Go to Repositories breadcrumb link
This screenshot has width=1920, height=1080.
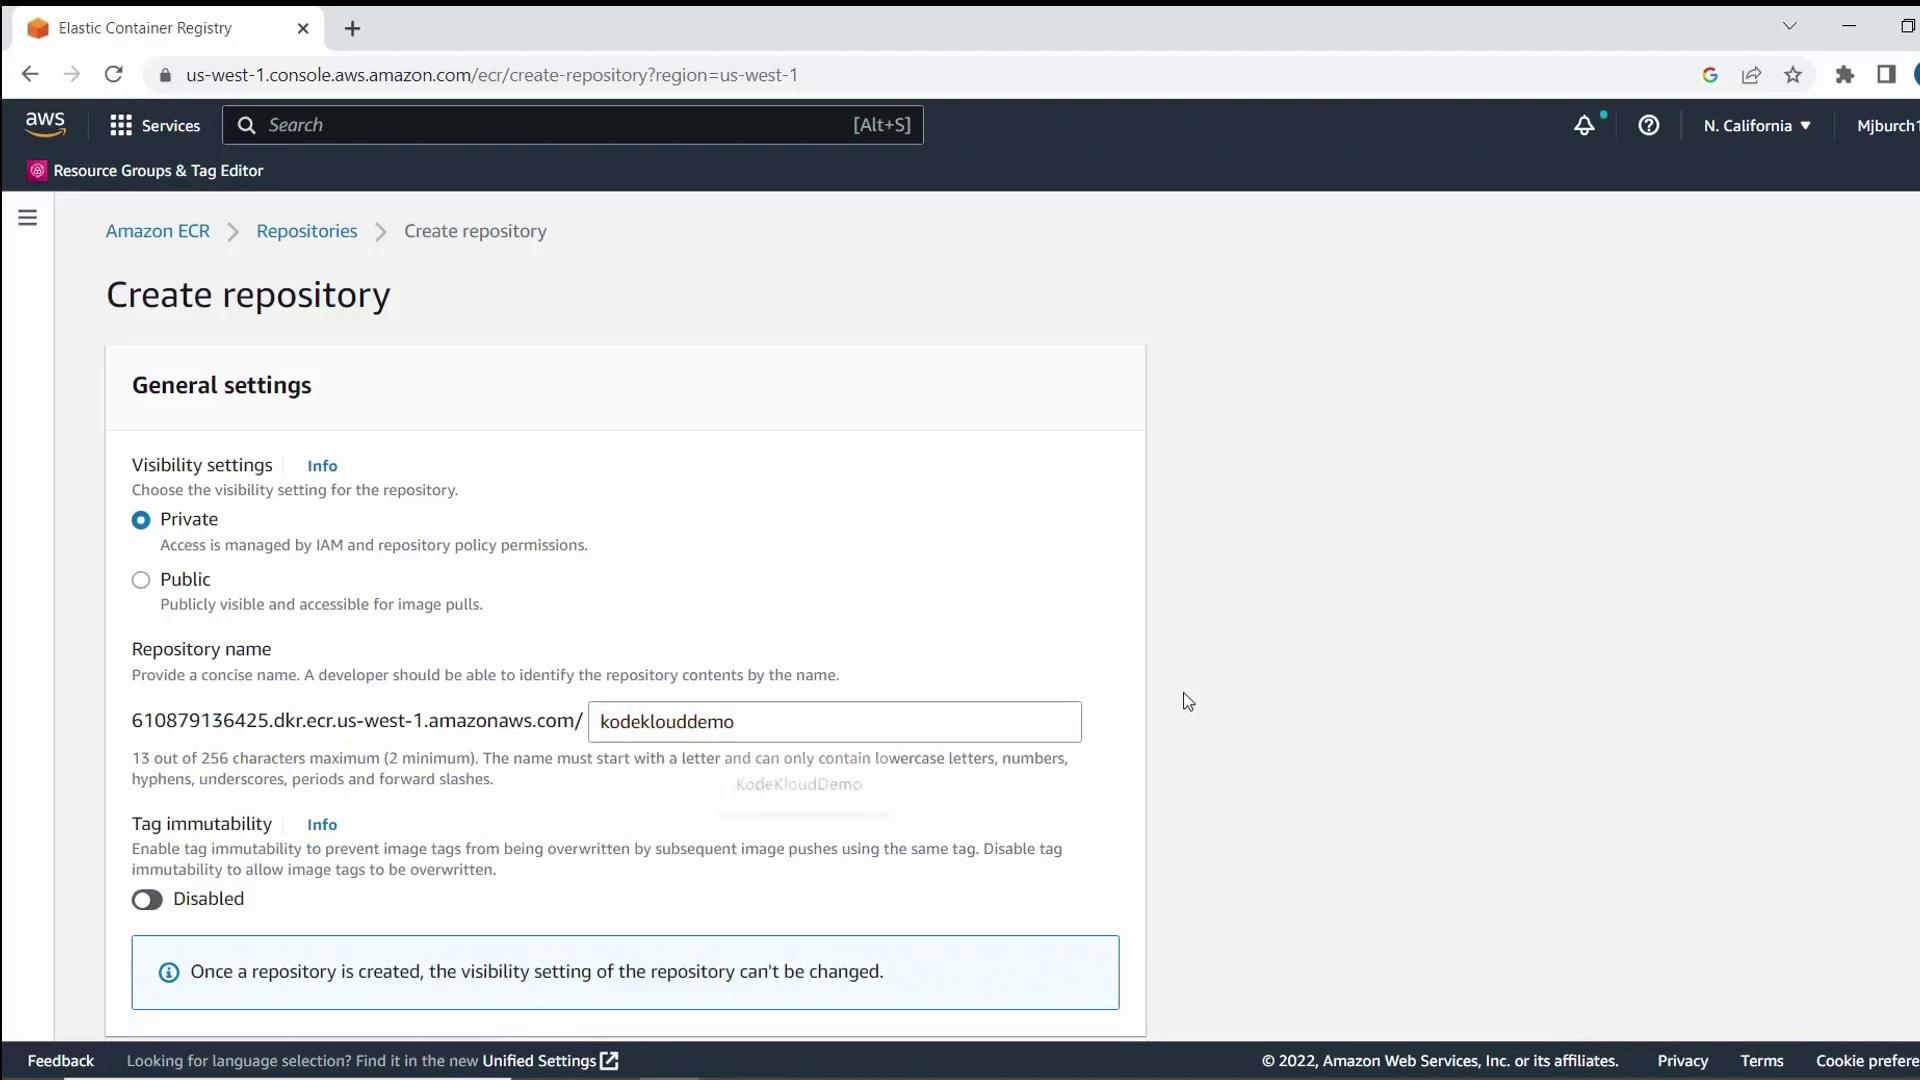pyautogui.click(x=306, y=231)
